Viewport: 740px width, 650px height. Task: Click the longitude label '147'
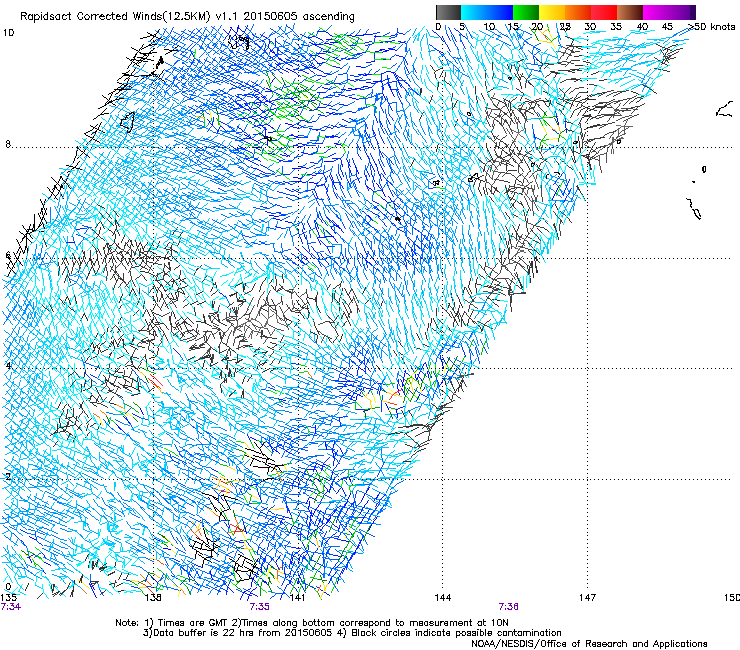pyautogui.click(x=587, y=598)
